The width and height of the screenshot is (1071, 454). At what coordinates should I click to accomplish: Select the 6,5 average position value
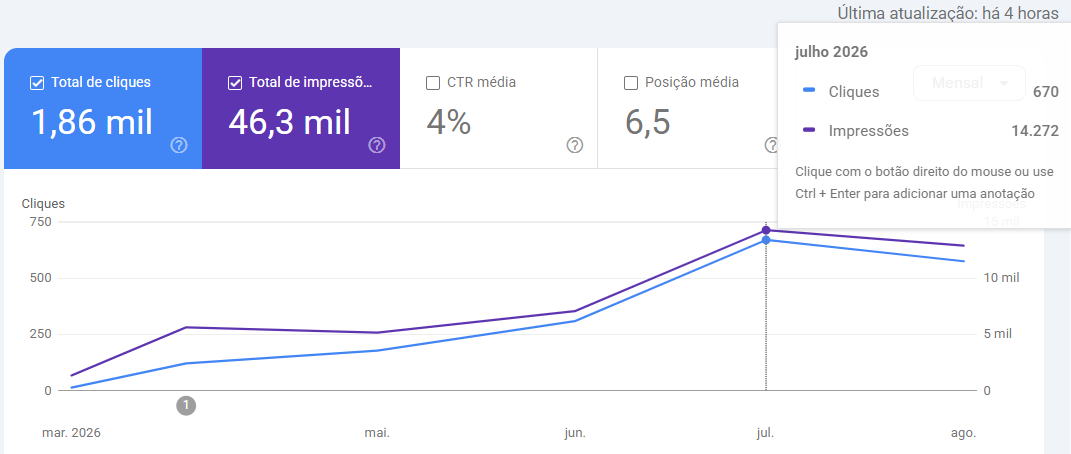pos(648,123)
